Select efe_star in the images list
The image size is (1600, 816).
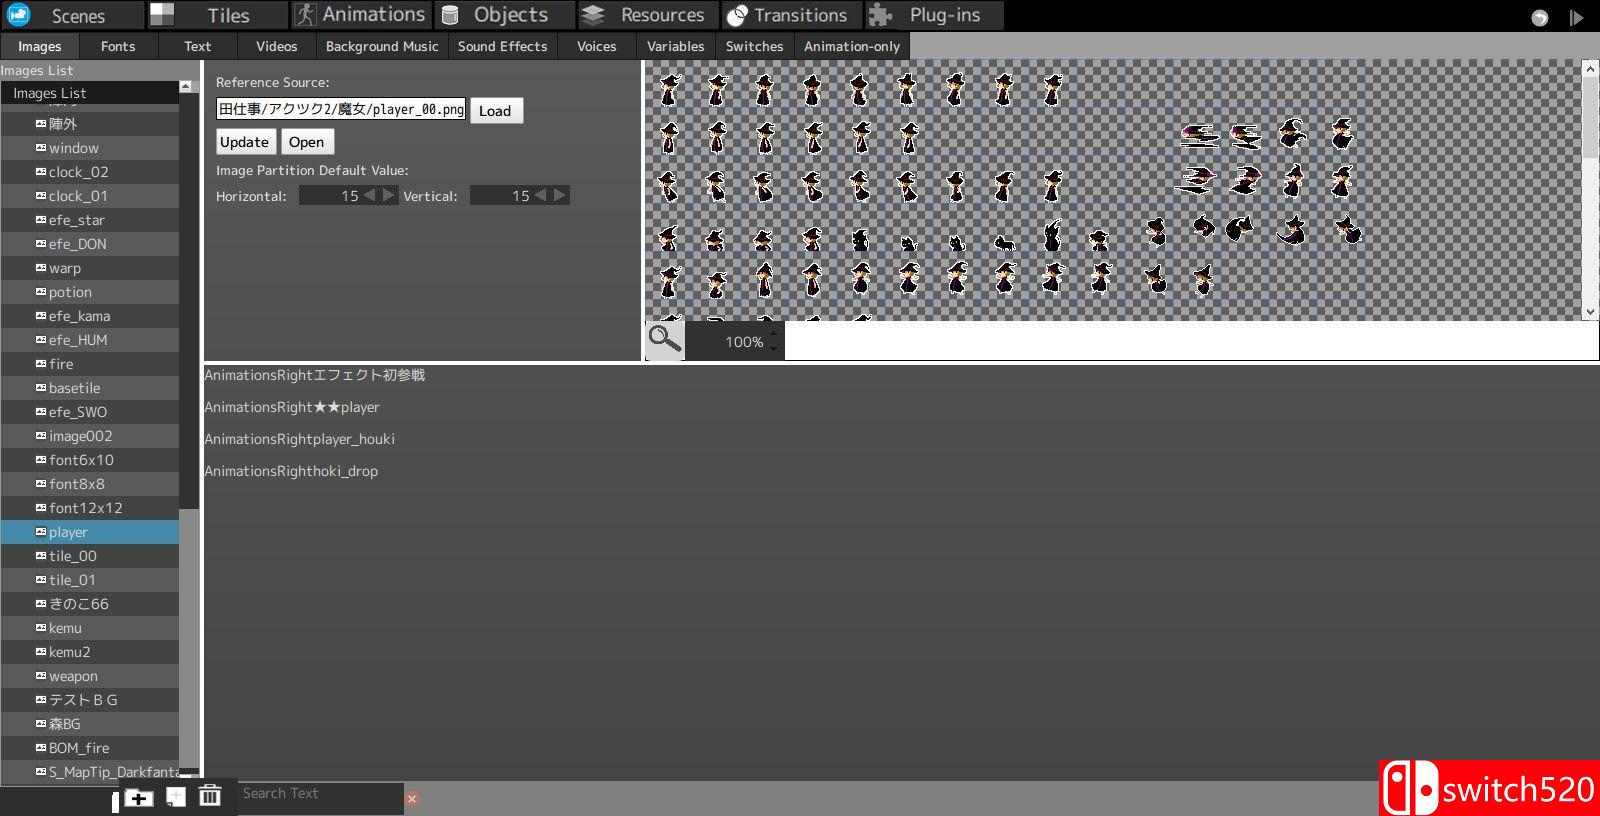[x=77, y=220]
